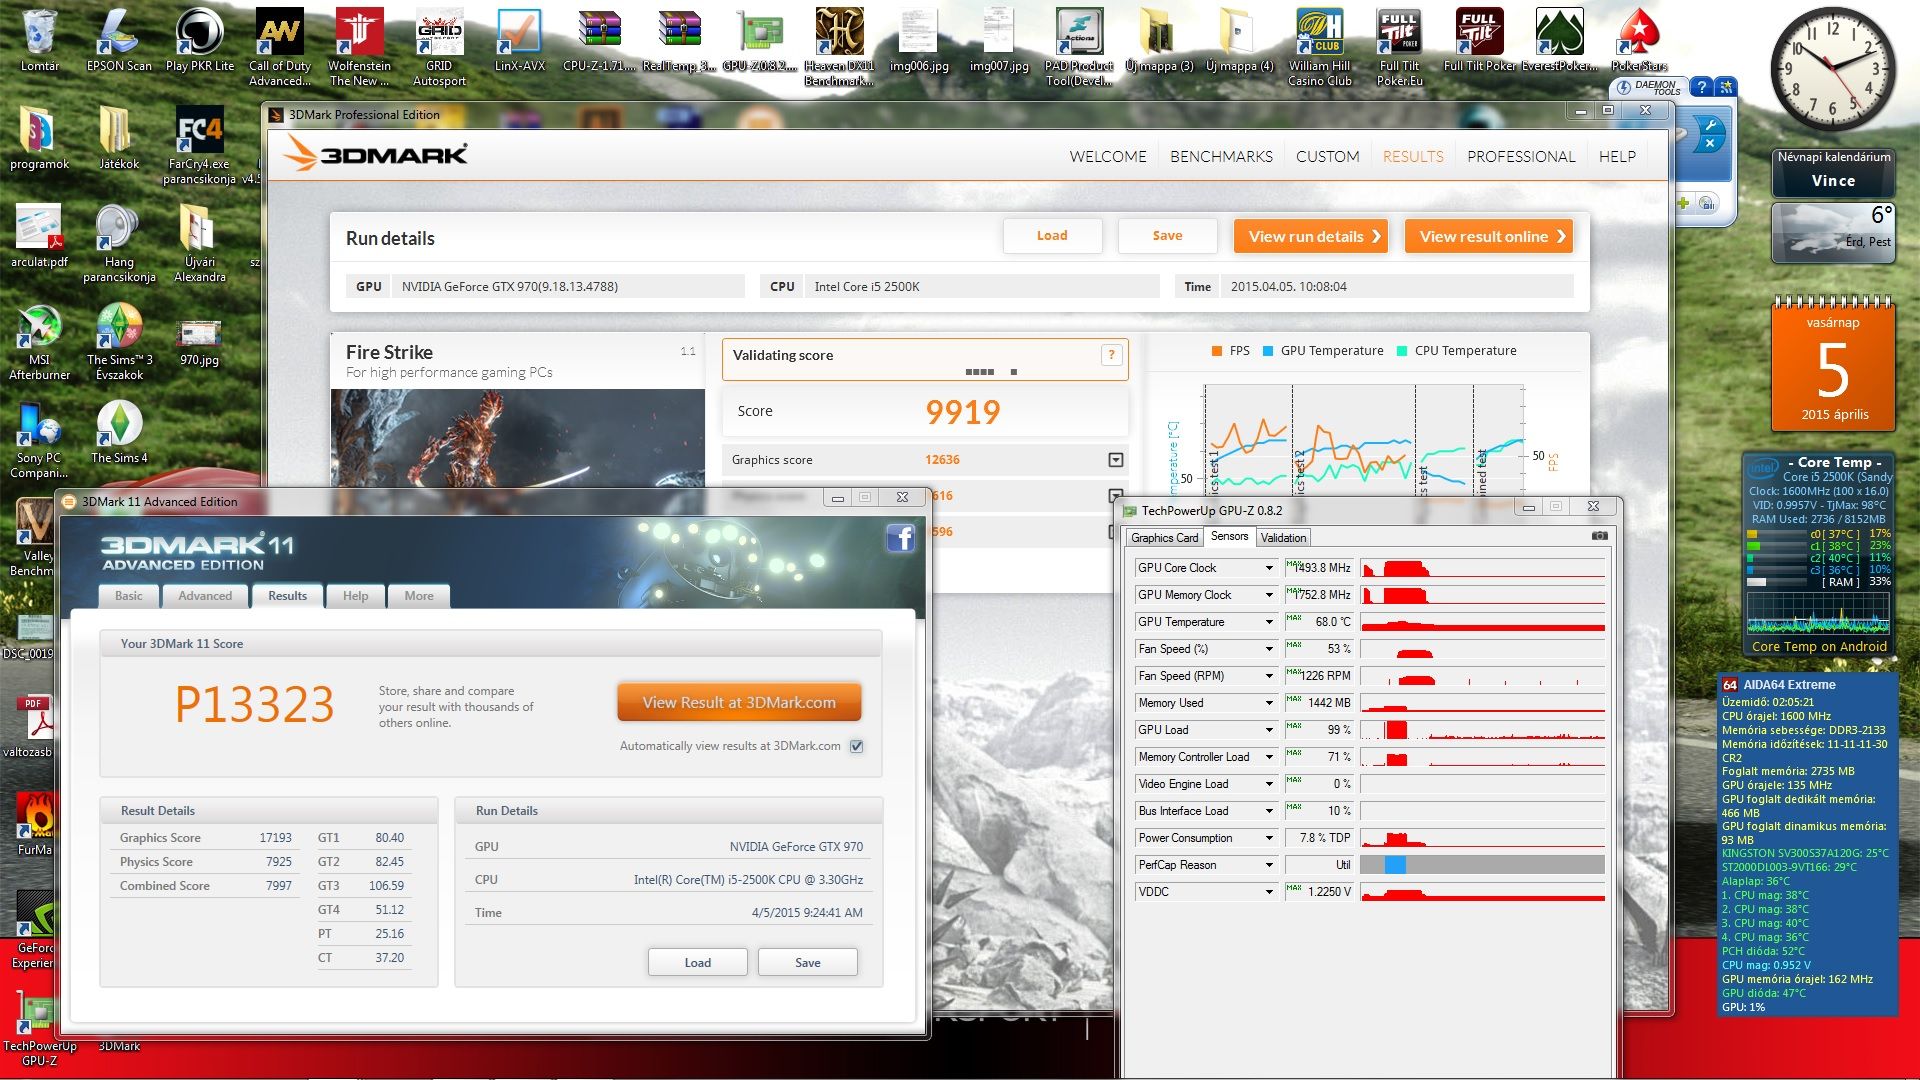Launch PokerStars desktop shortcut
The width and height of the screenshot is (1920, 1080).
1639,40
